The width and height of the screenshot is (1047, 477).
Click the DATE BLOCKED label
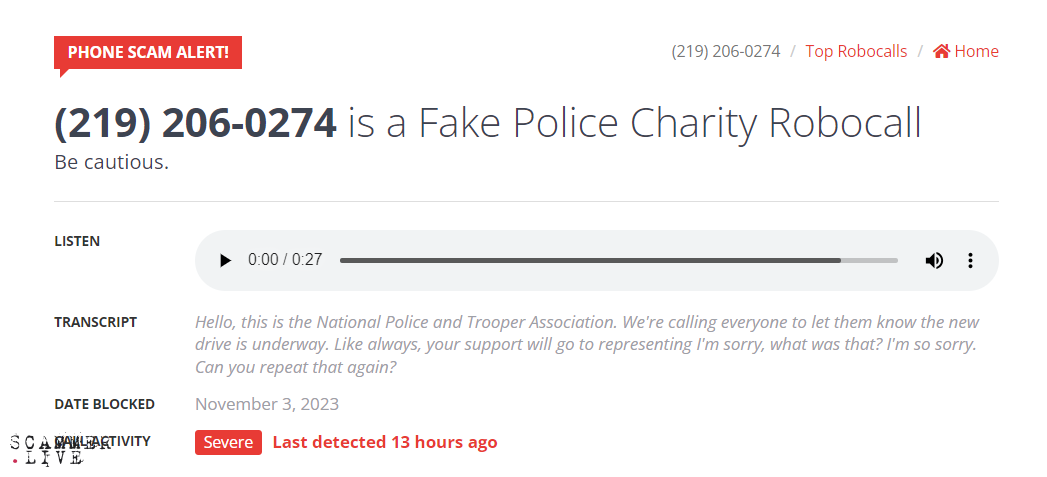click(105, 404)
